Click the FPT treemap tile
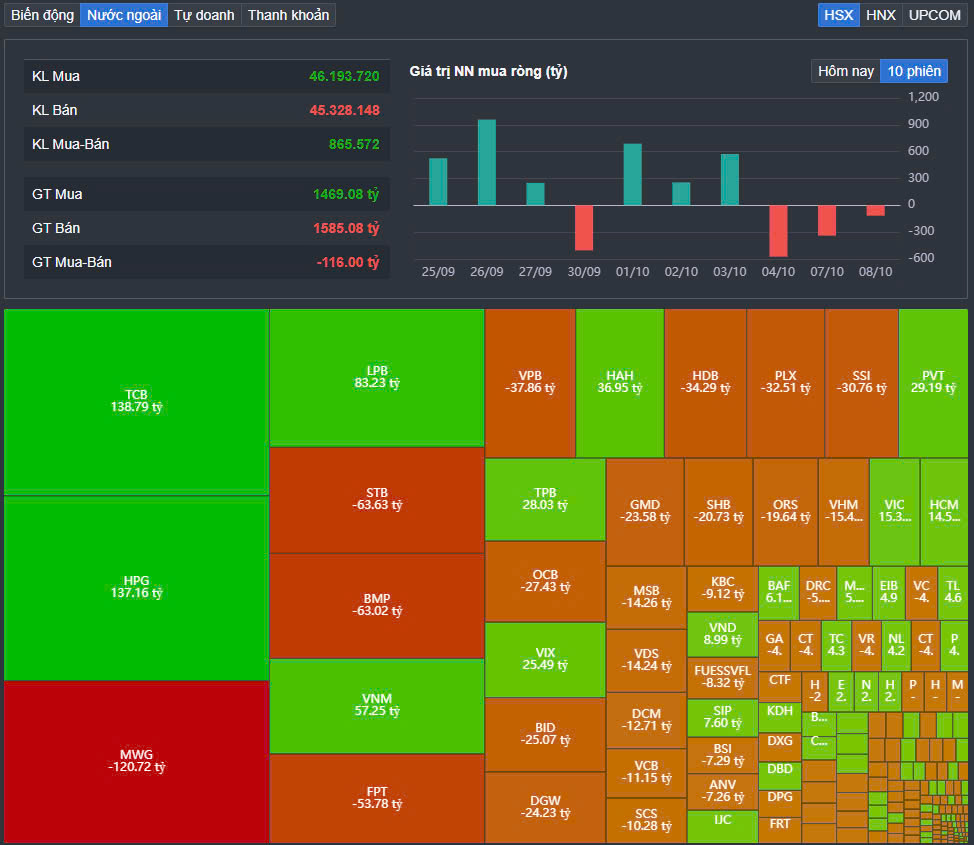This screenshot has height=845, width=974. 376,798
